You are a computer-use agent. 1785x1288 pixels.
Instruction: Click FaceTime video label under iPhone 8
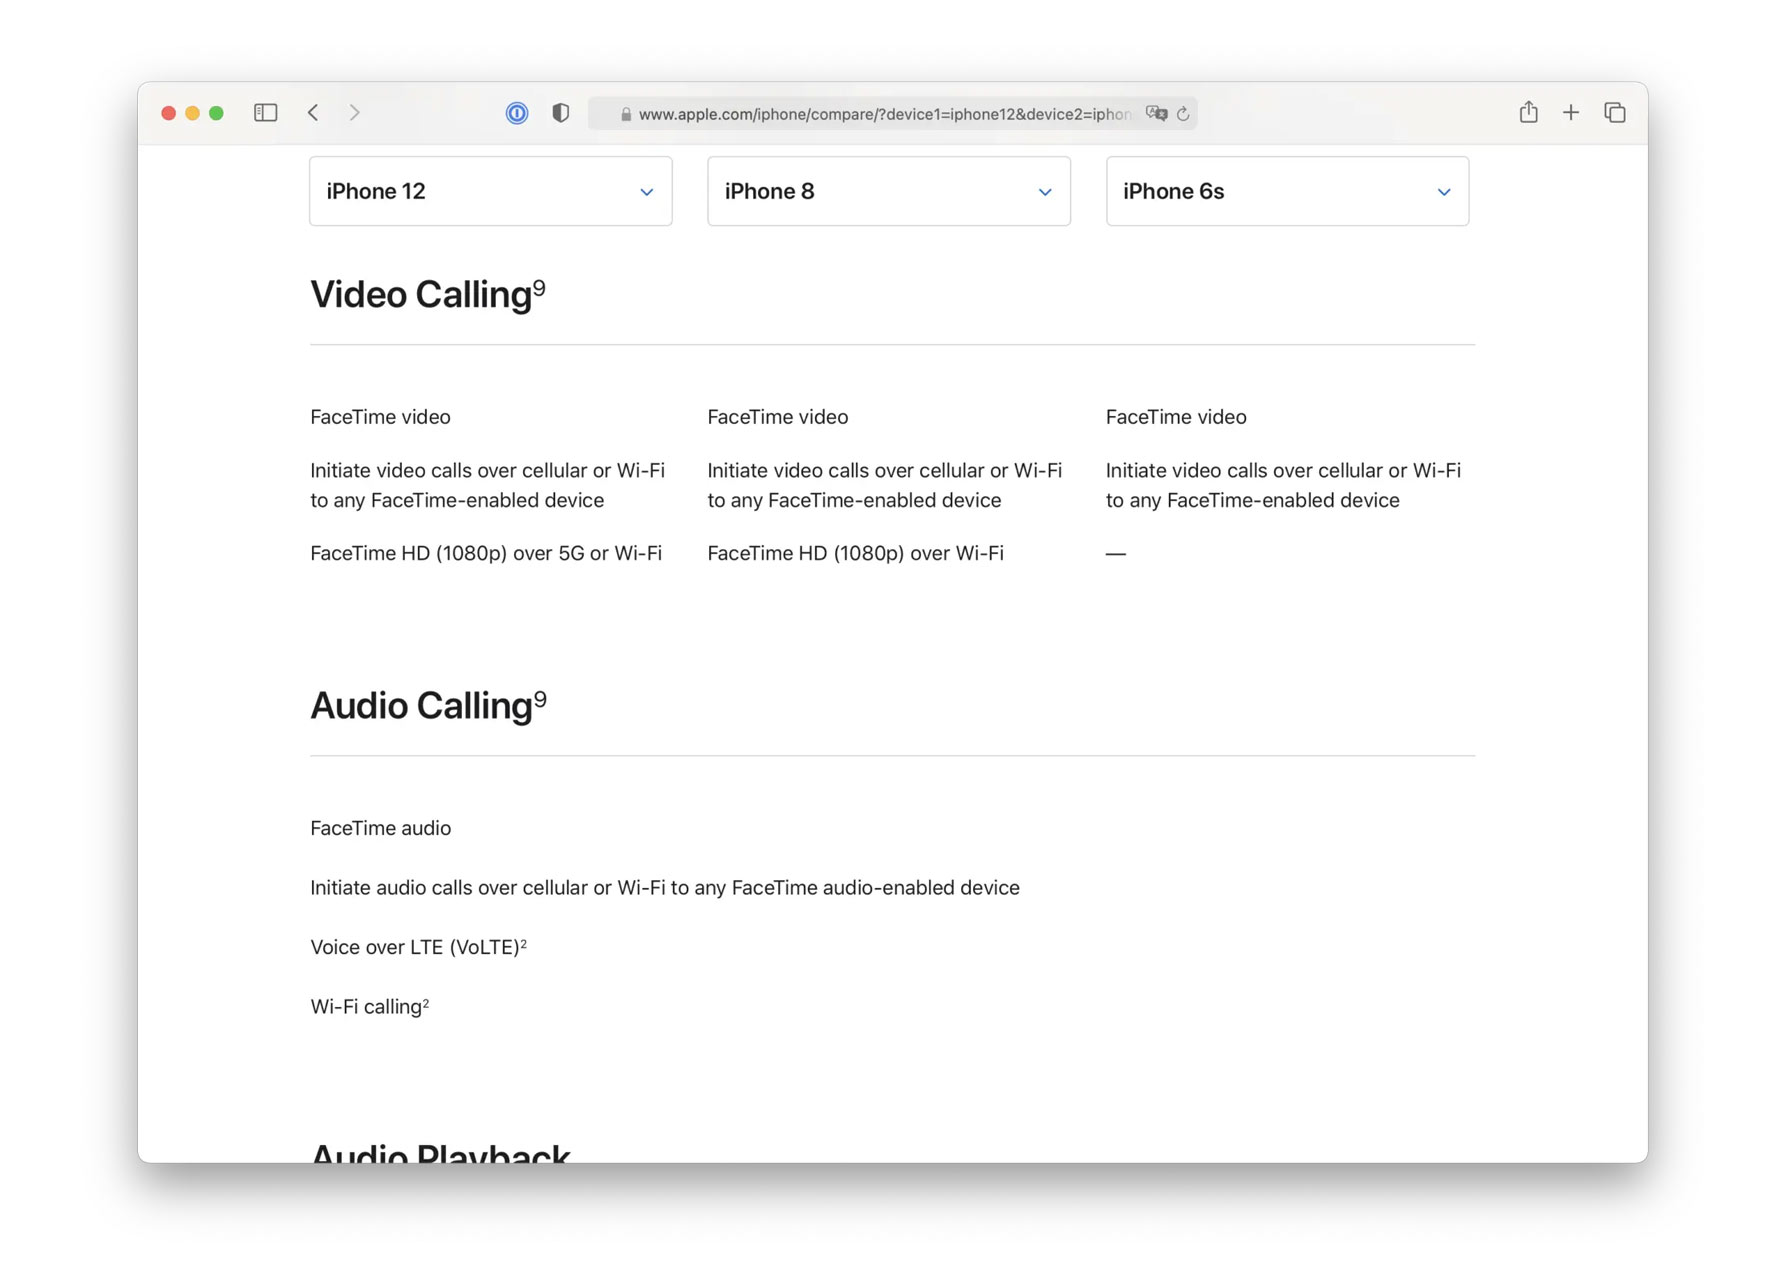(x=778, y=417)
